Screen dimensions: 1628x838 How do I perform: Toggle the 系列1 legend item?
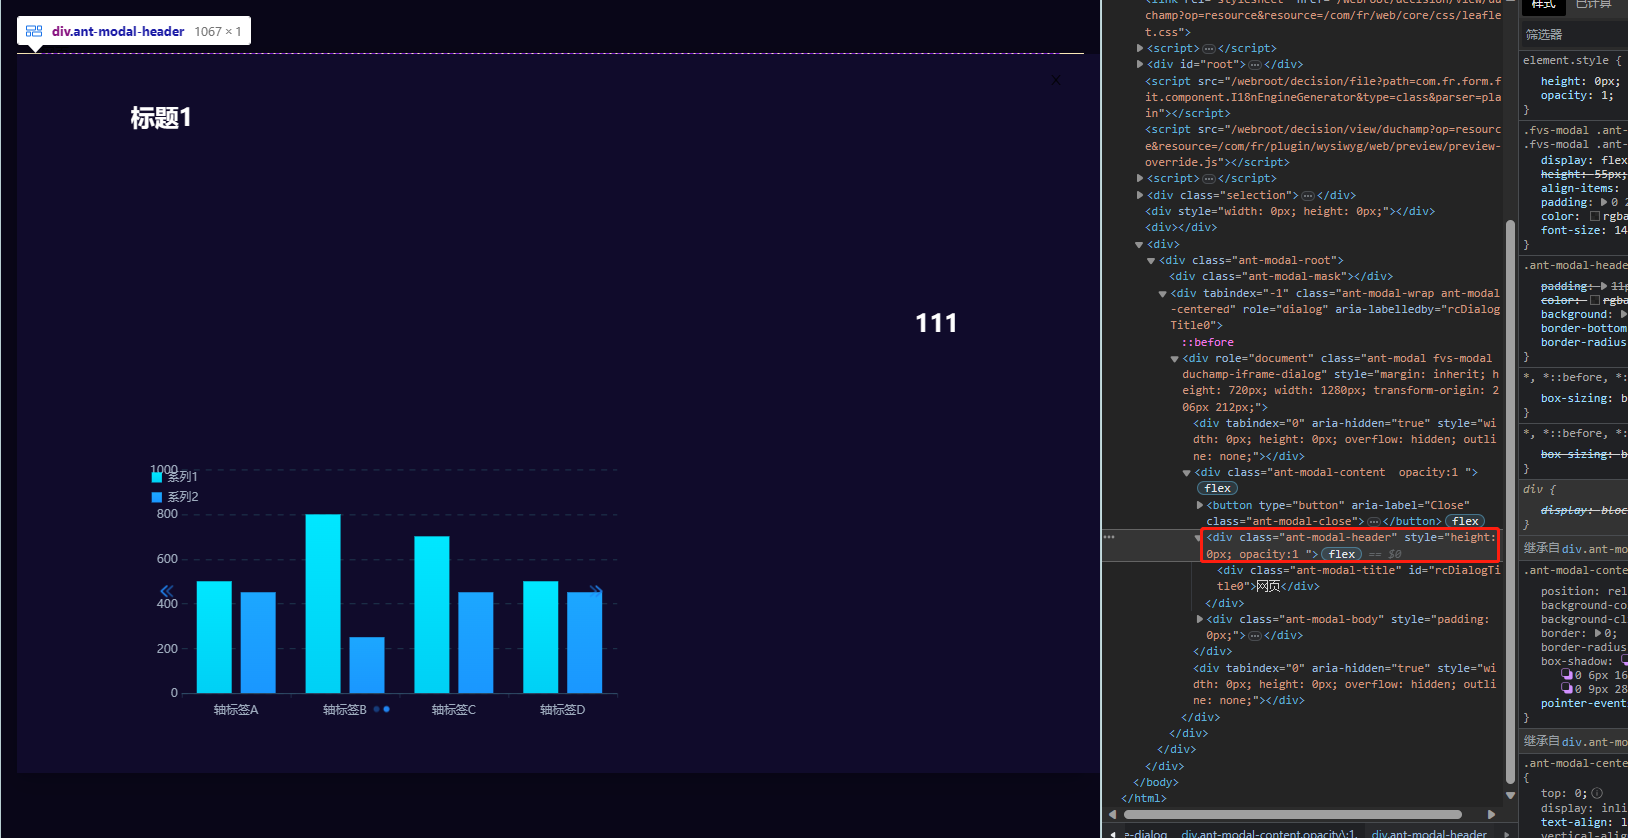(175, 477)
